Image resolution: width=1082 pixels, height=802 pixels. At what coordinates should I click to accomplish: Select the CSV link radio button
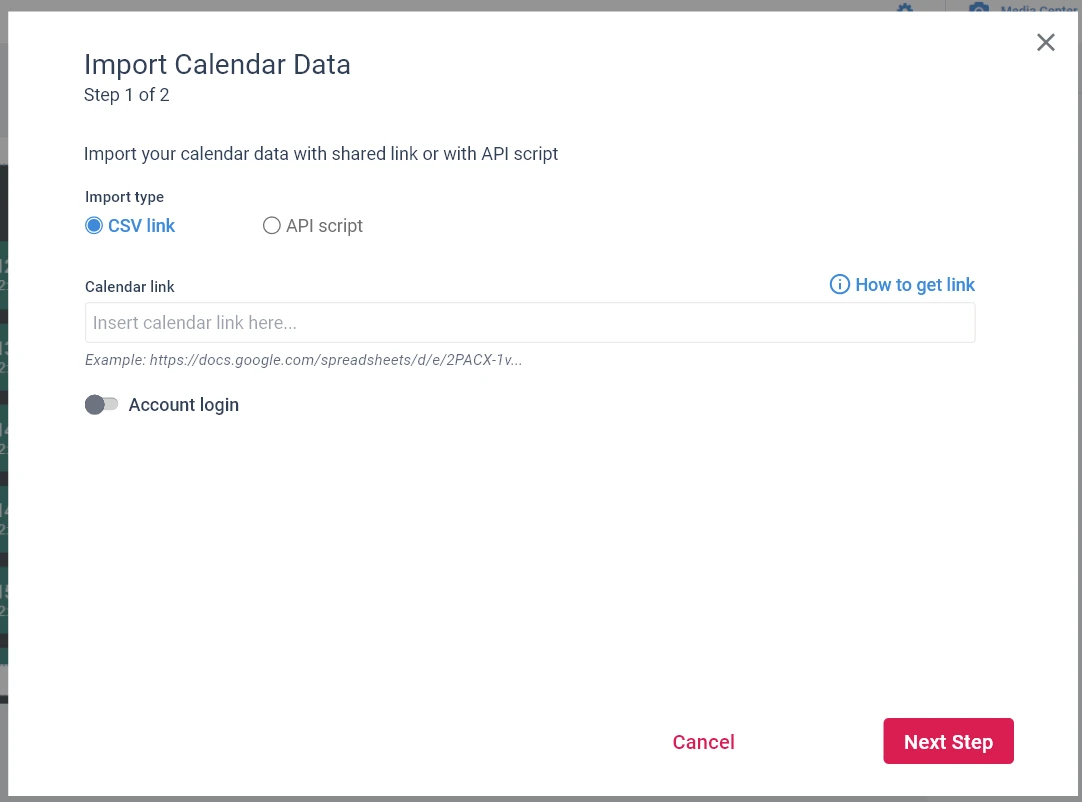[x=94, y=225]
